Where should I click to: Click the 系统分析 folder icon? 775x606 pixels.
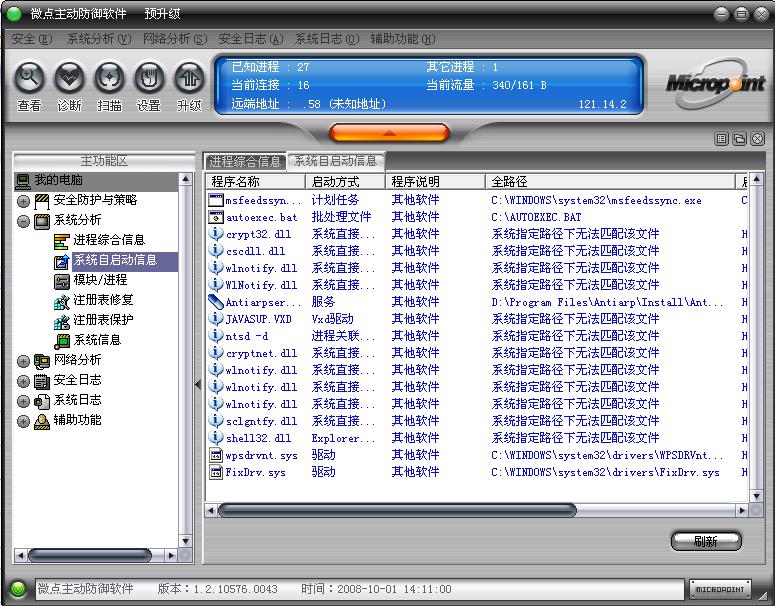(x=42, y=220)
